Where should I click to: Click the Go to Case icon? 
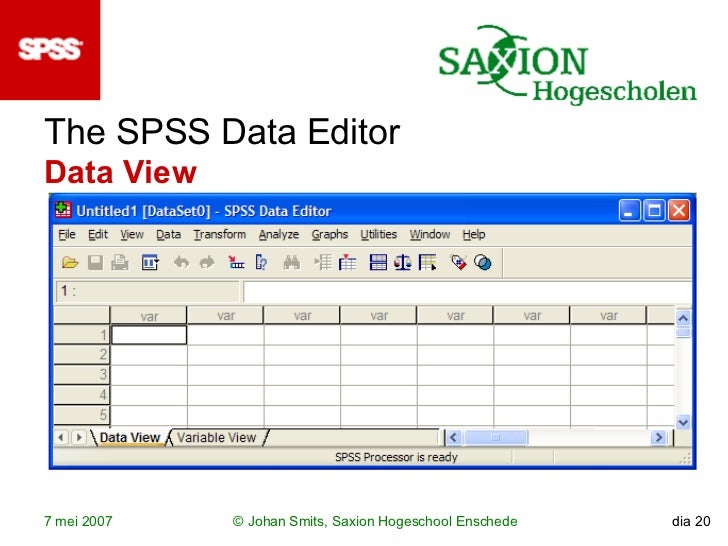[236, 263]
